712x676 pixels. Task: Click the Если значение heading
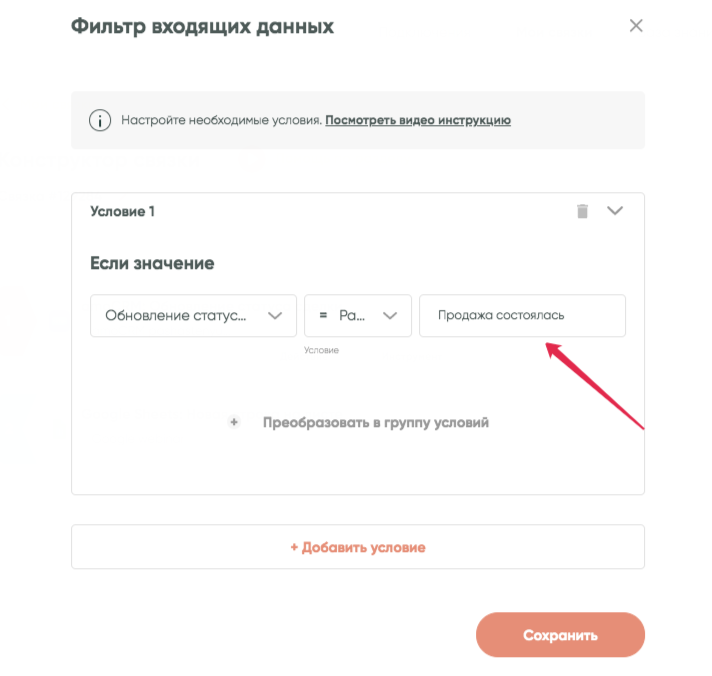coord(152,264)
